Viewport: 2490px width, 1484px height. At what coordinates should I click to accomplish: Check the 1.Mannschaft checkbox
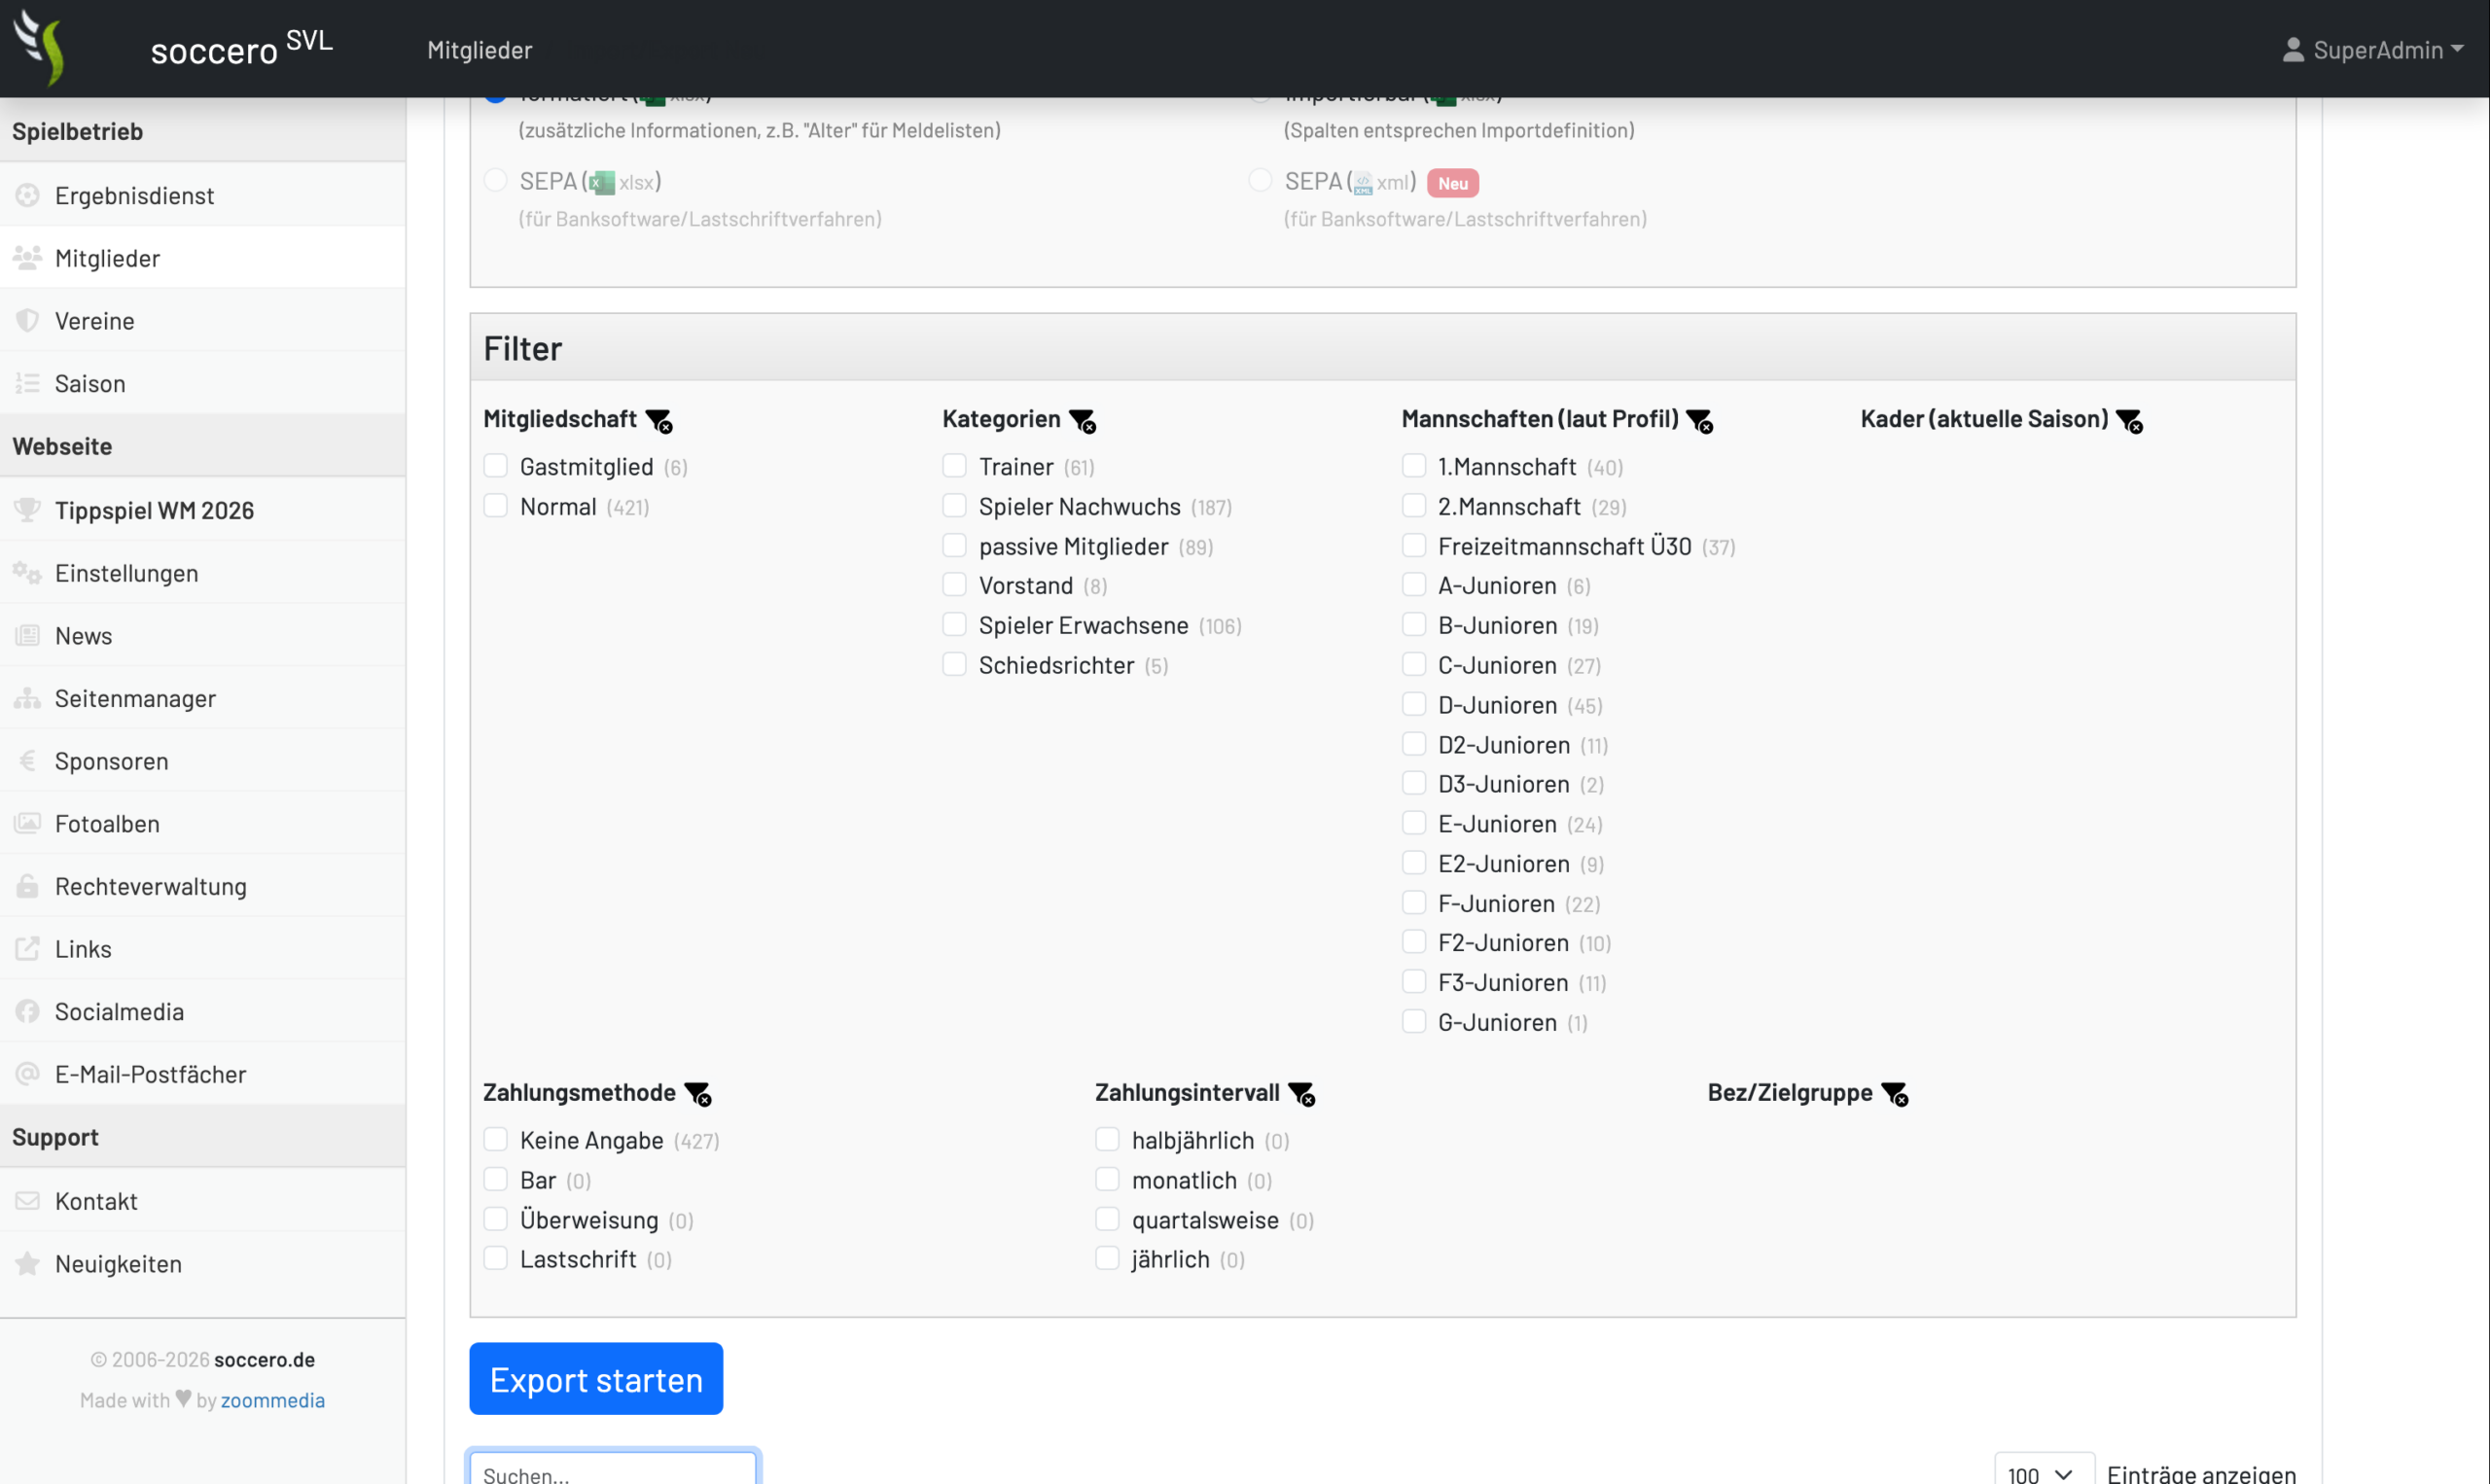click(x=1414, y=466)
